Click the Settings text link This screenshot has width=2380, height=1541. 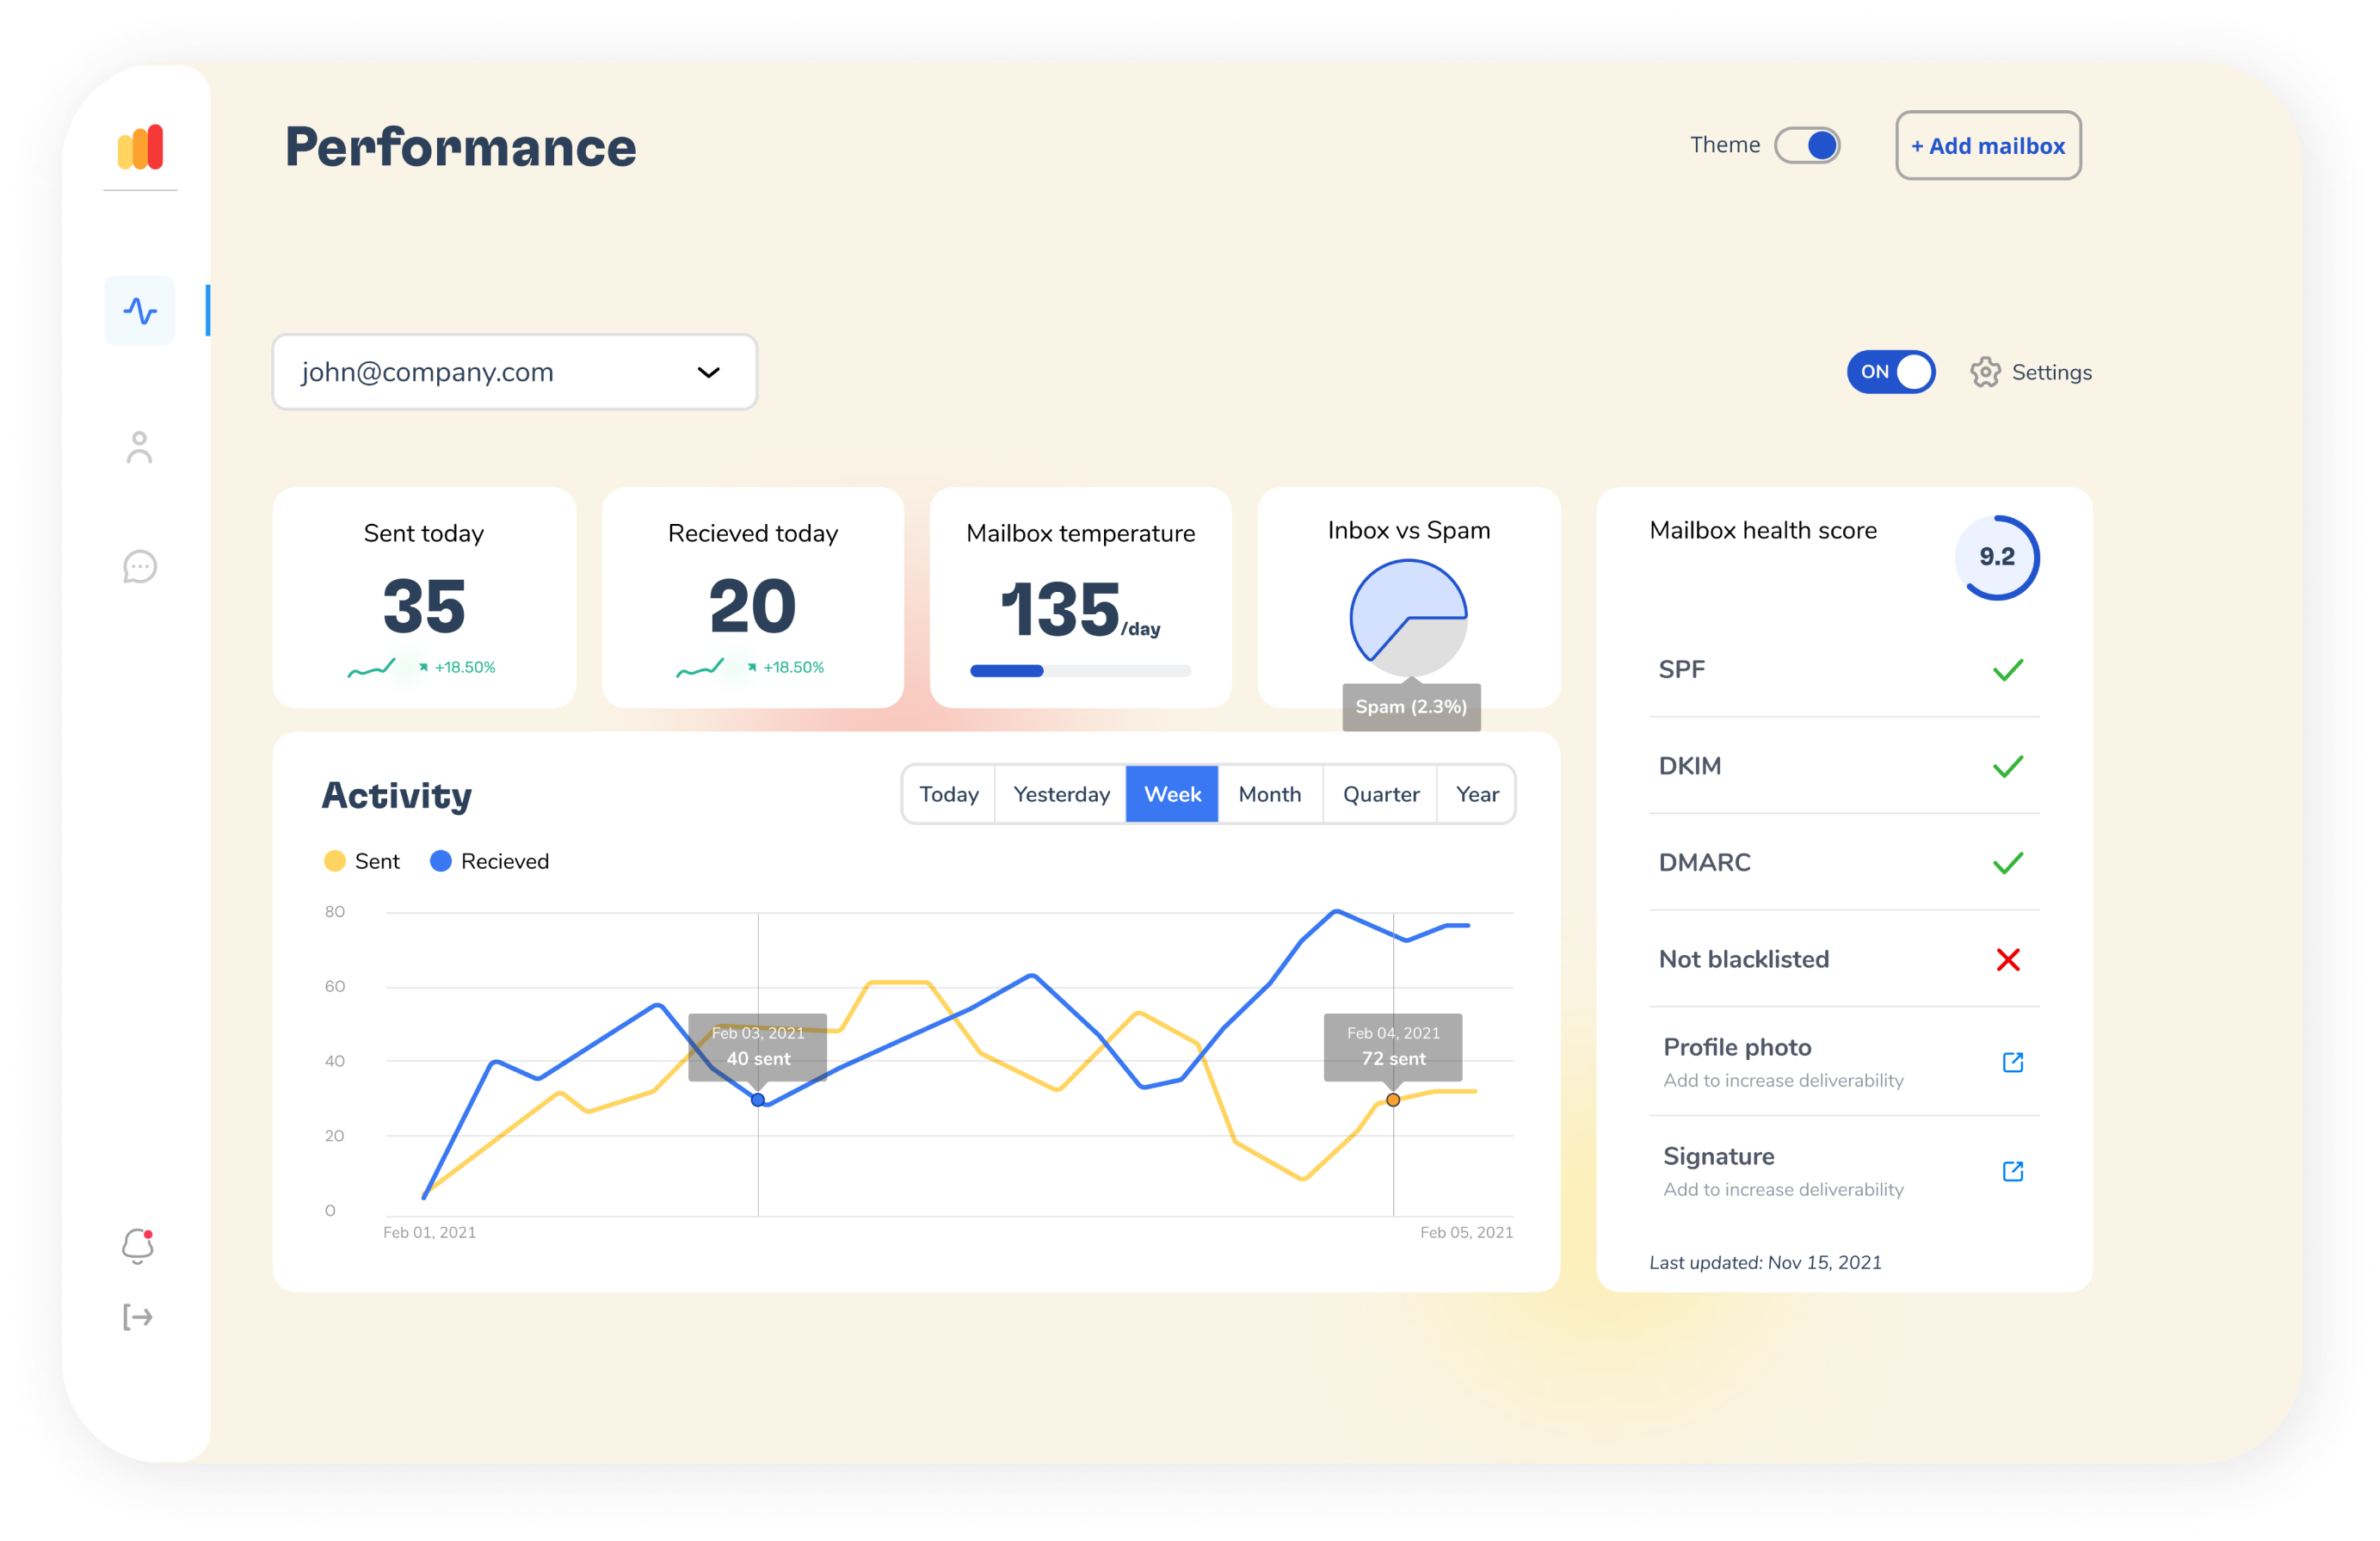point(2051,372)
